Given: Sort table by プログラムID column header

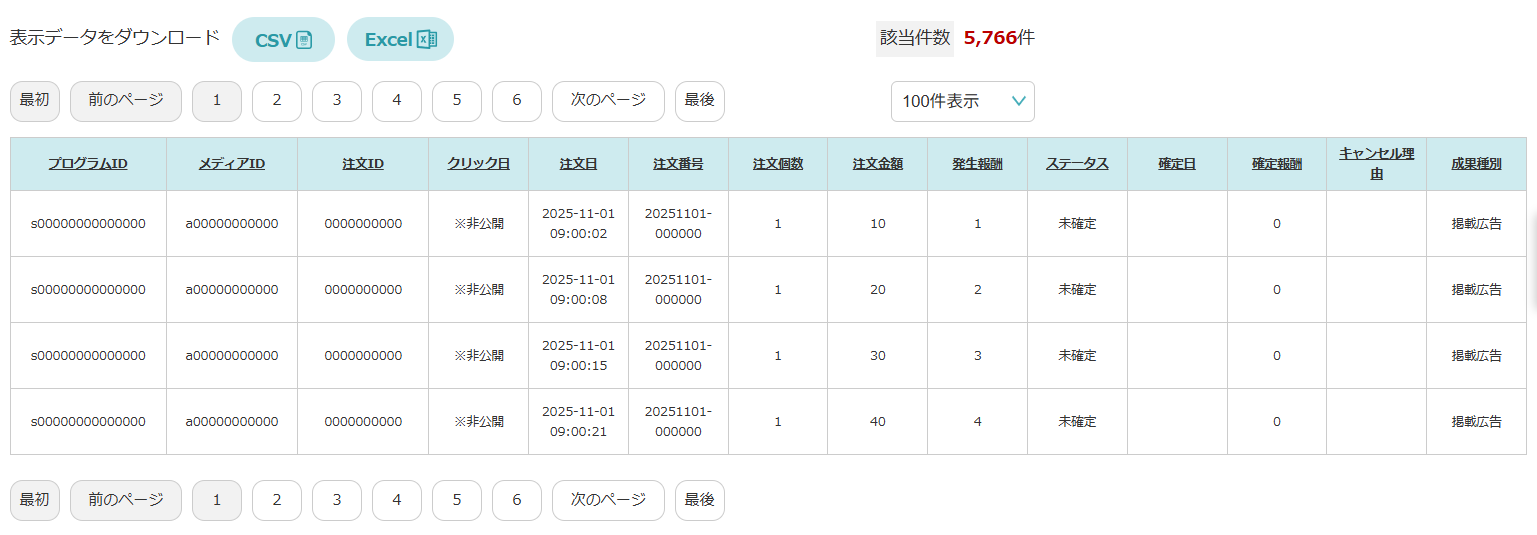Looking at the screenshot, I should pyautogui.click(x=88, y=164).
